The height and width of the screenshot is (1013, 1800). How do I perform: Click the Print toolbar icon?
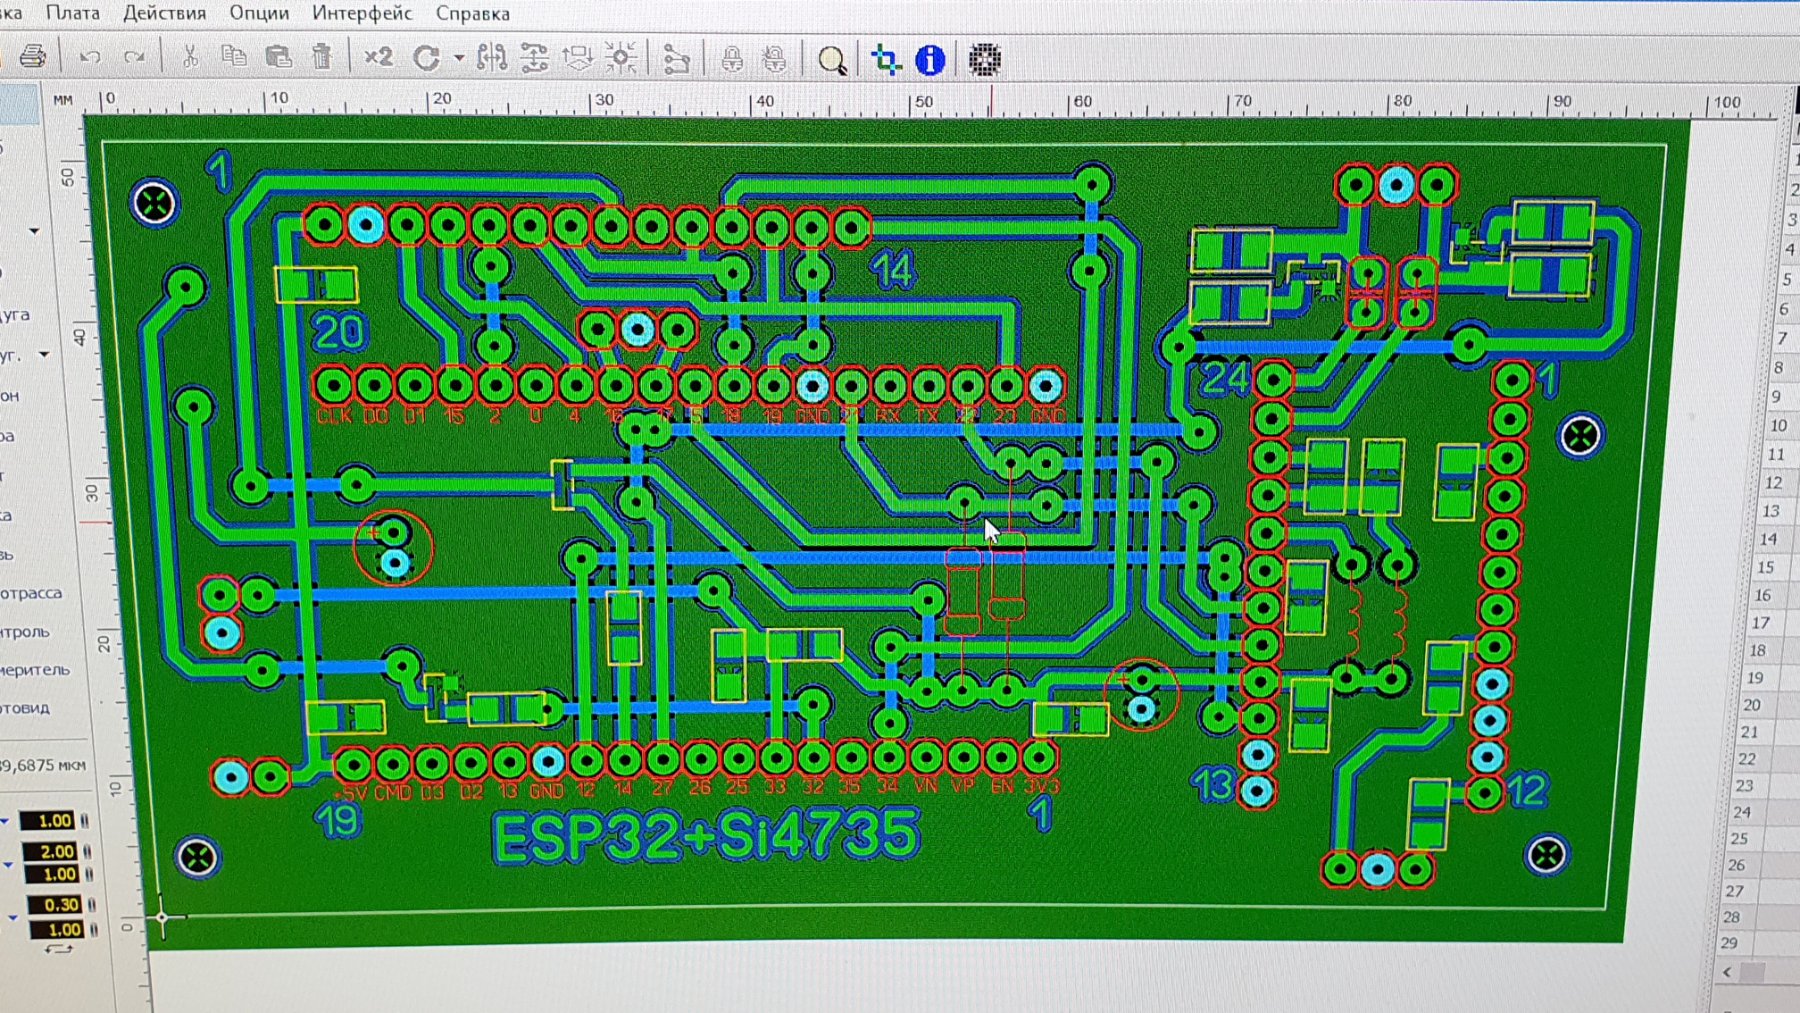pos(32,56)
